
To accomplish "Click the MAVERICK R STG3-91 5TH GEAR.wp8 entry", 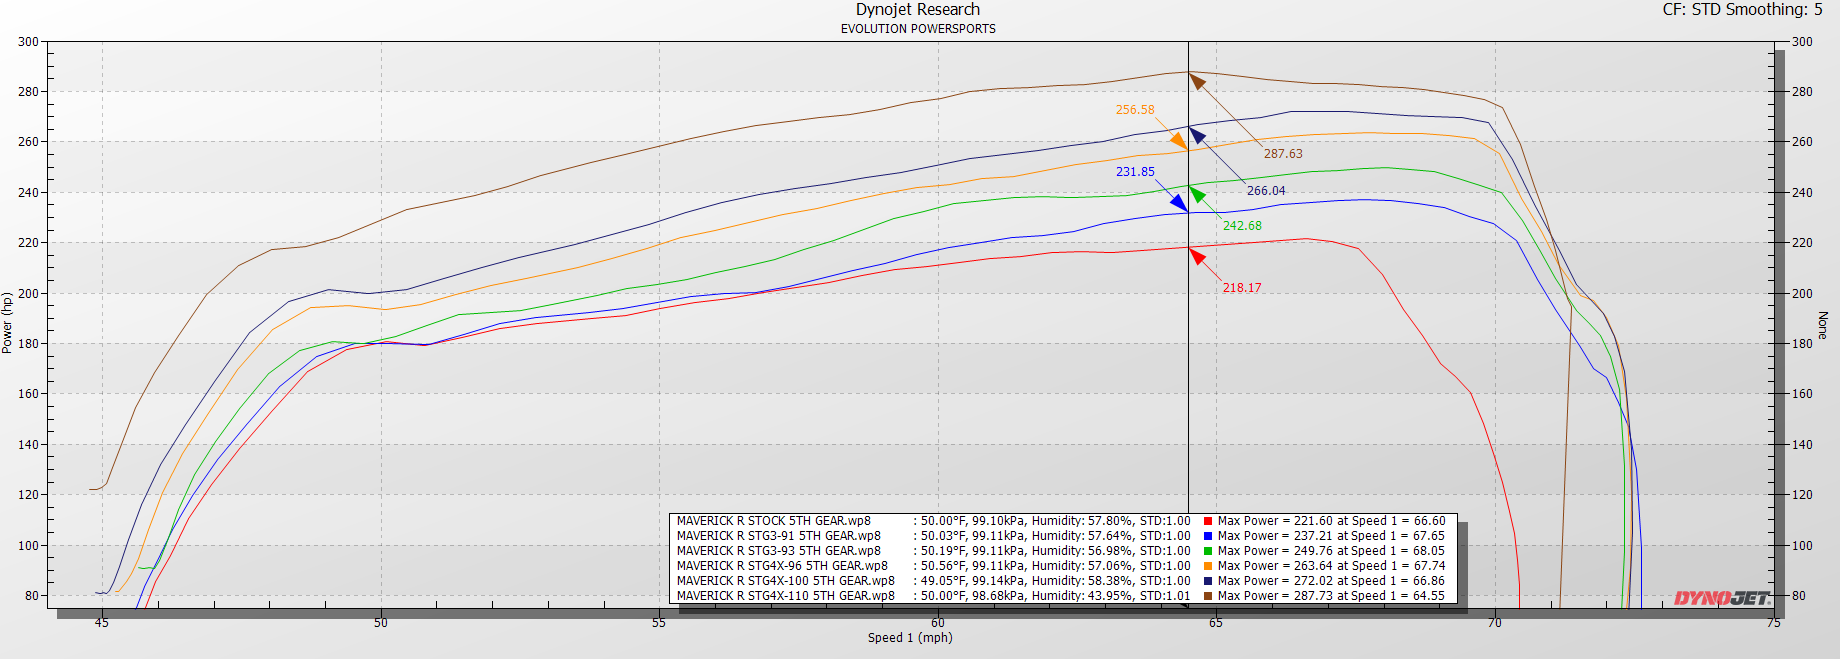I will point(778,536).
